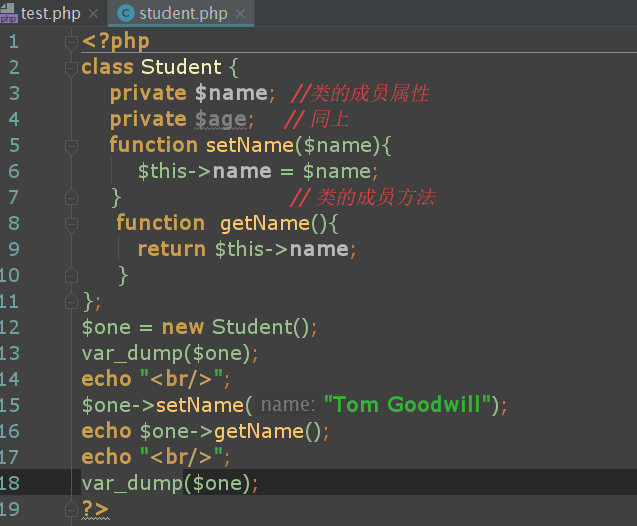This screenshot has width=637, height=526.
Task: Click "var_dump" on highlighted line 18
Action: 132,483
